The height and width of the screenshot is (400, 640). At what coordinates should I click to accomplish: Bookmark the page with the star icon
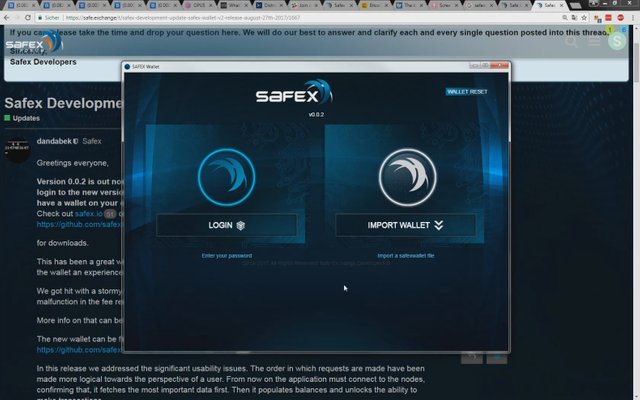tap(584, 18)
